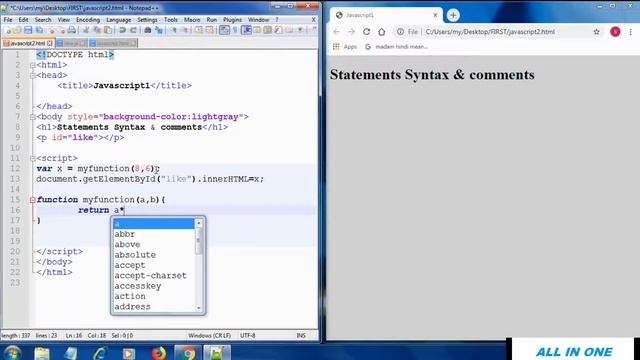Click the Cut scissors icon
Viewport: 640px width, 360px height.
[86, 30]
